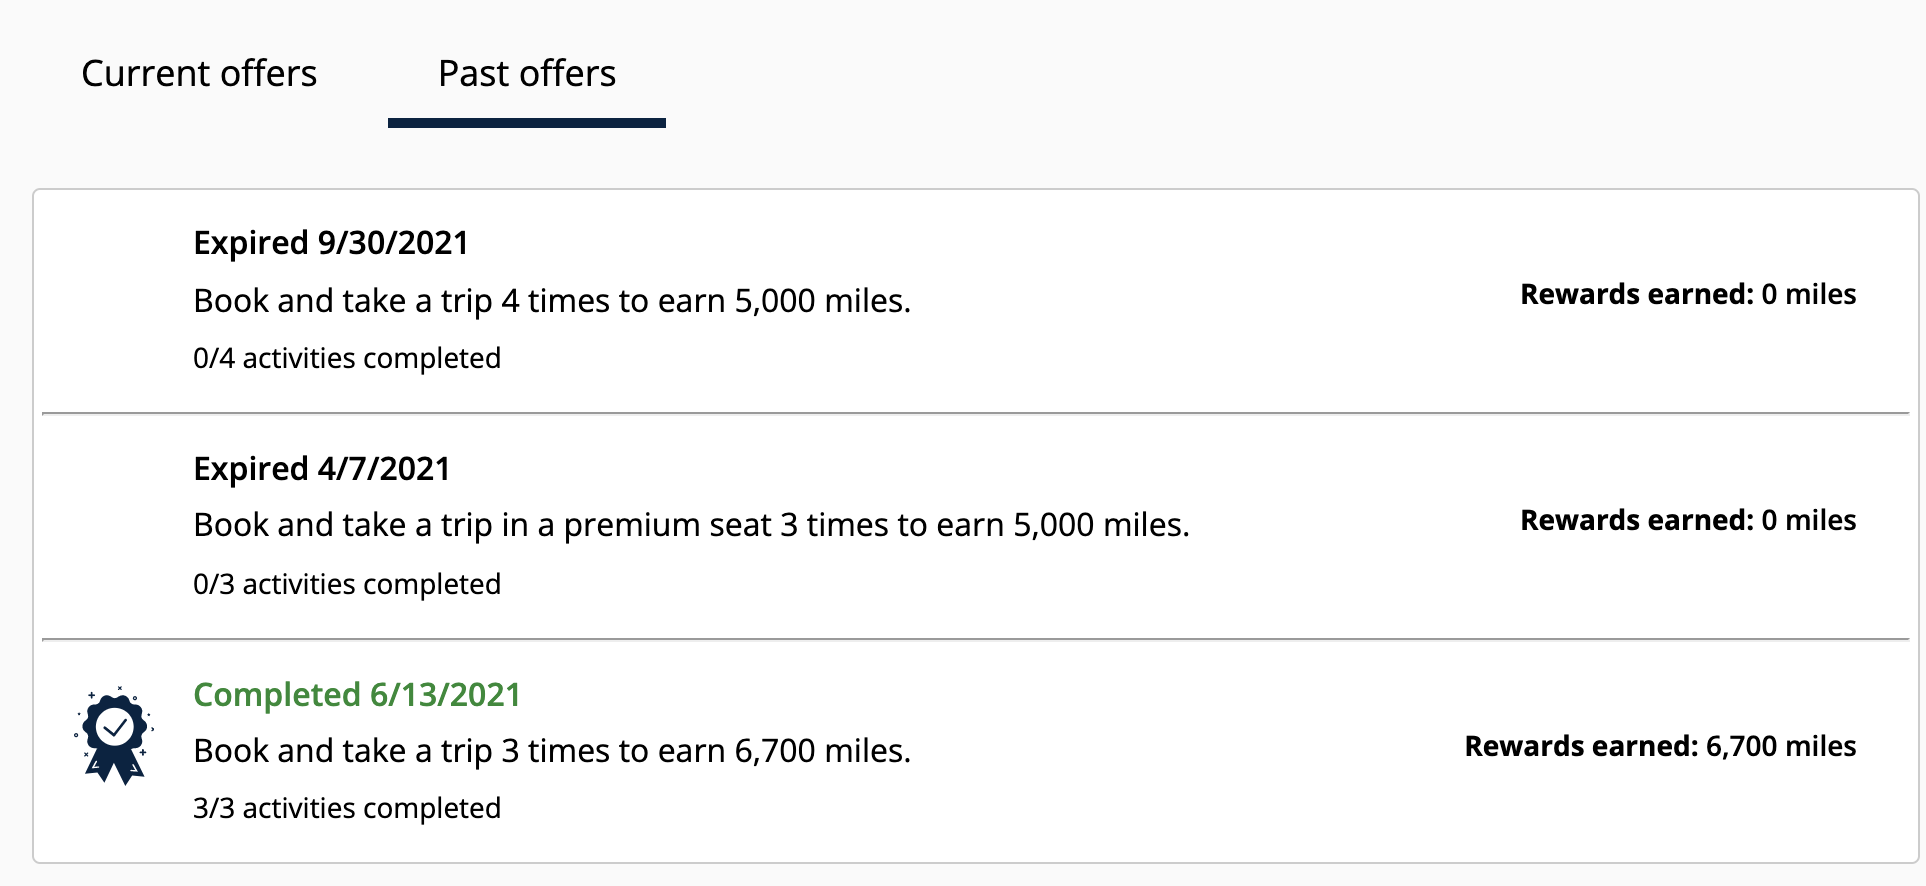This screenshot has width=1926, height=886.
Task: Click Rewards earned for the 9/30/2021 offer
Action: (x=1688, y=295)
